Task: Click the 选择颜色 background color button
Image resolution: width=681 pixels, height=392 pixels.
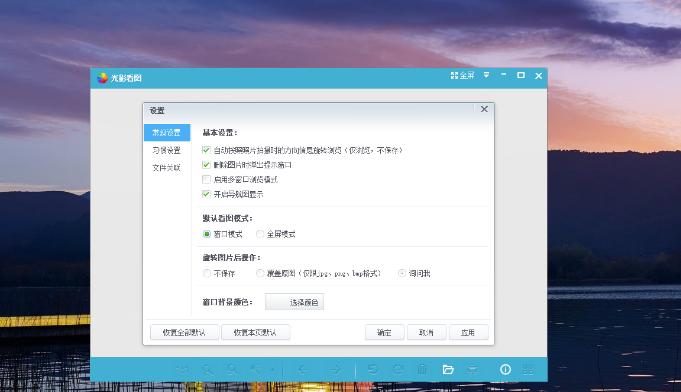Action: pyautogui.click(x=294, y=302)
